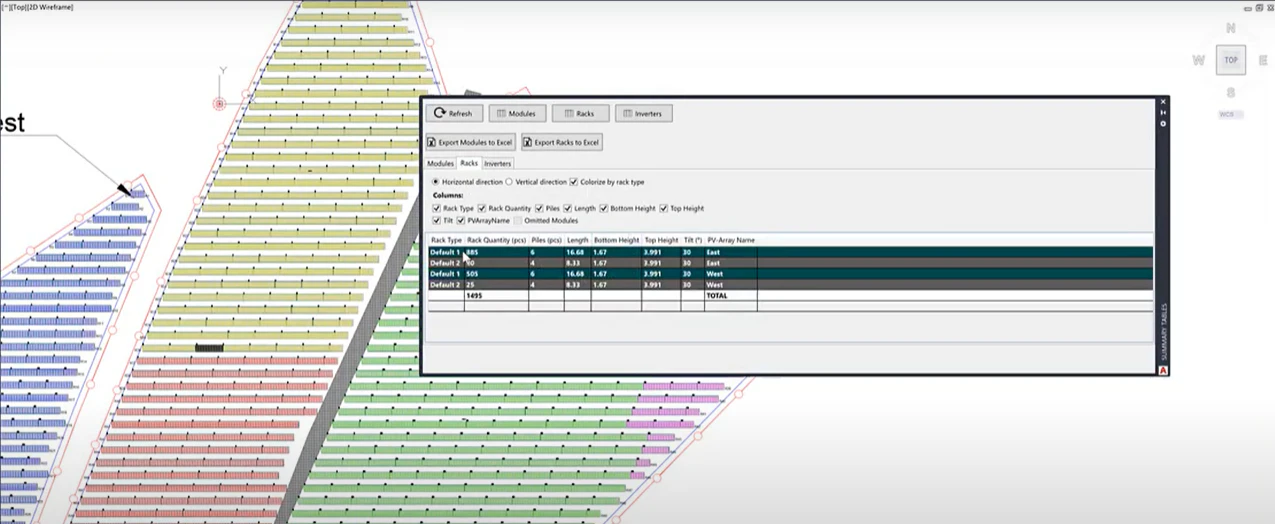1275x524 pixels.
Task: Click the TOTAL cell in the table
Action: coord(731,296)
